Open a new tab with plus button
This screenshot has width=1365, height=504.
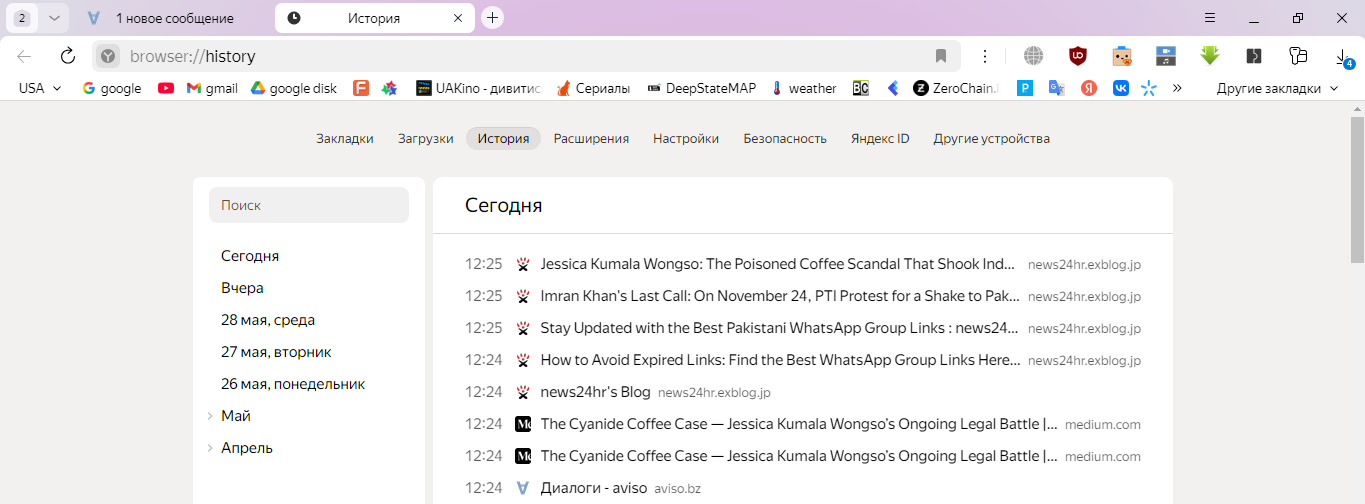click(492, 18)
